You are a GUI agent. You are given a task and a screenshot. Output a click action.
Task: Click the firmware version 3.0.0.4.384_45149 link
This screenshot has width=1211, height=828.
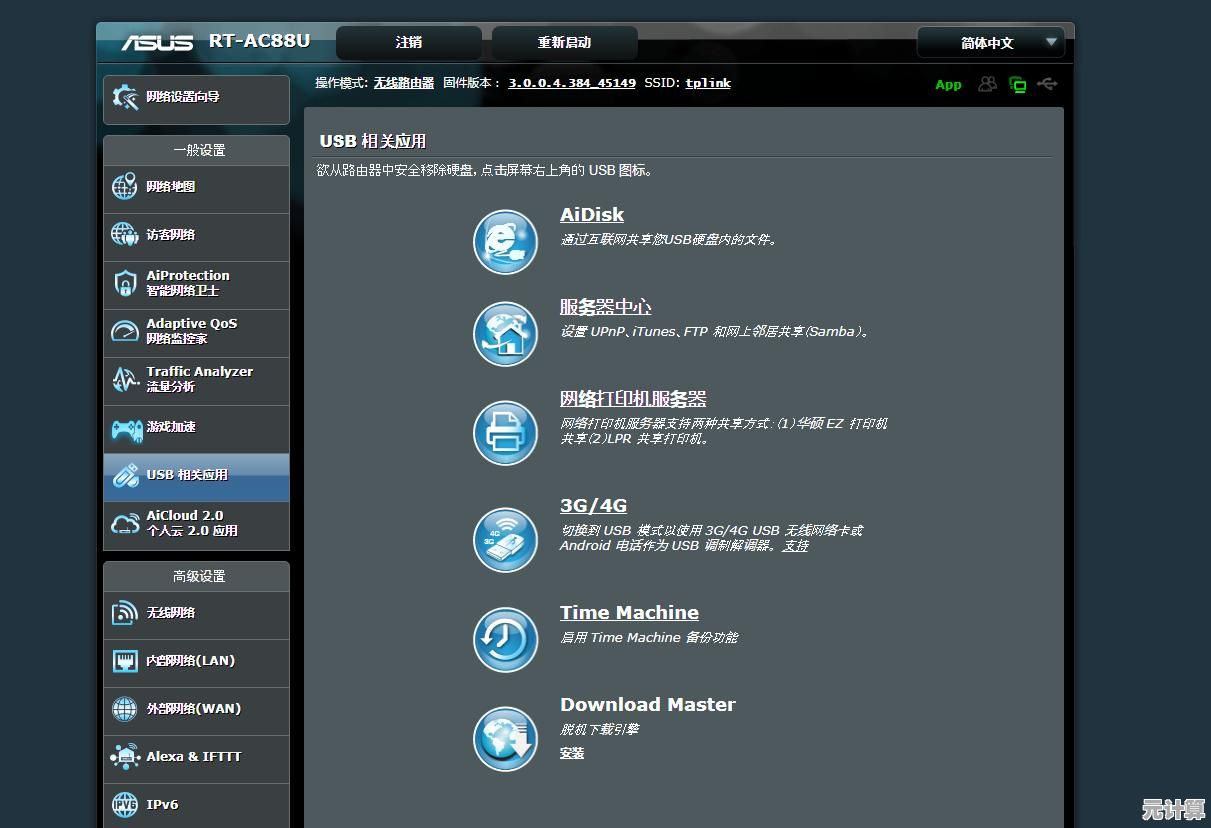[571, 83]
